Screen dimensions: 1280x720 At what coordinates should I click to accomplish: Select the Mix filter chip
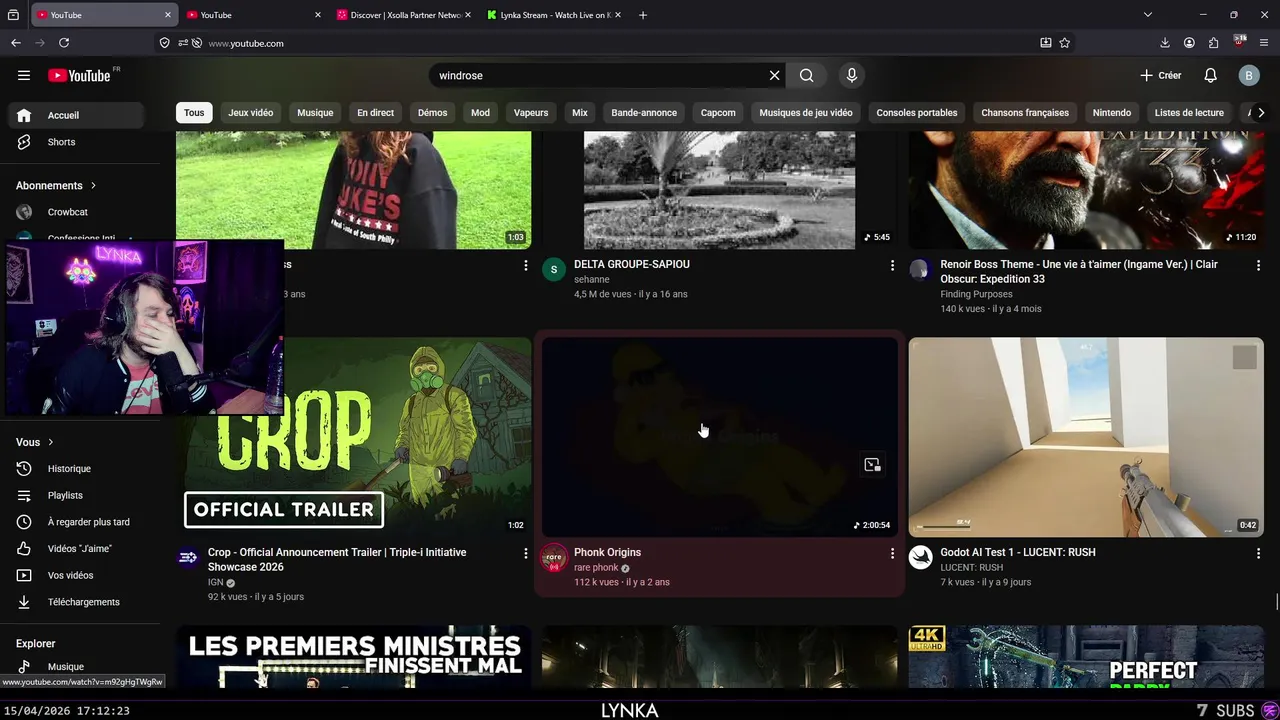(x=580, y=113)
